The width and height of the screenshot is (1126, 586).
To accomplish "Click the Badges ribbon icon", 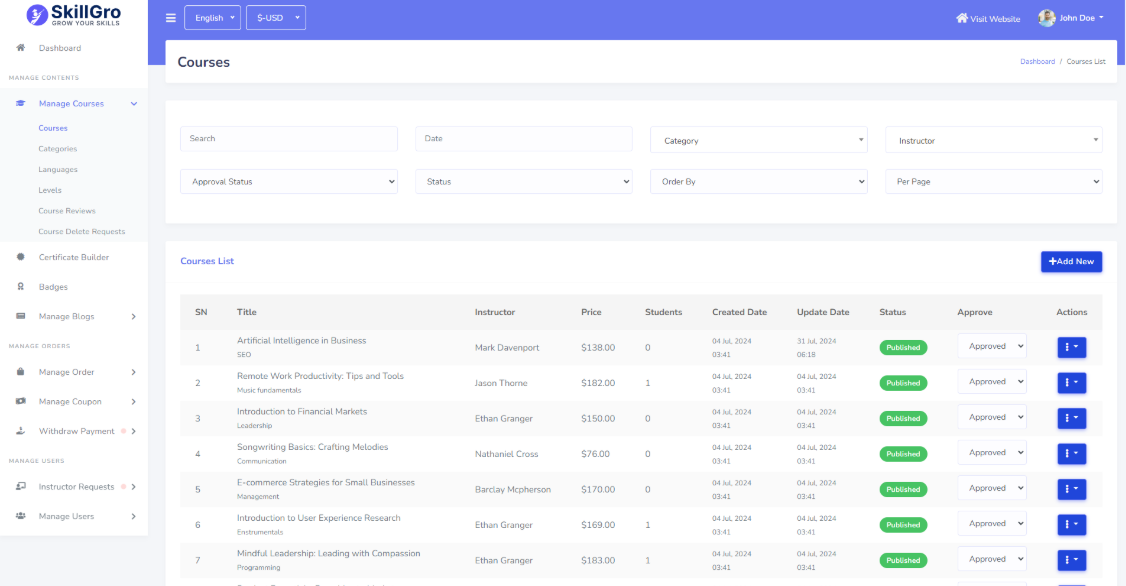I will [20, 287].
